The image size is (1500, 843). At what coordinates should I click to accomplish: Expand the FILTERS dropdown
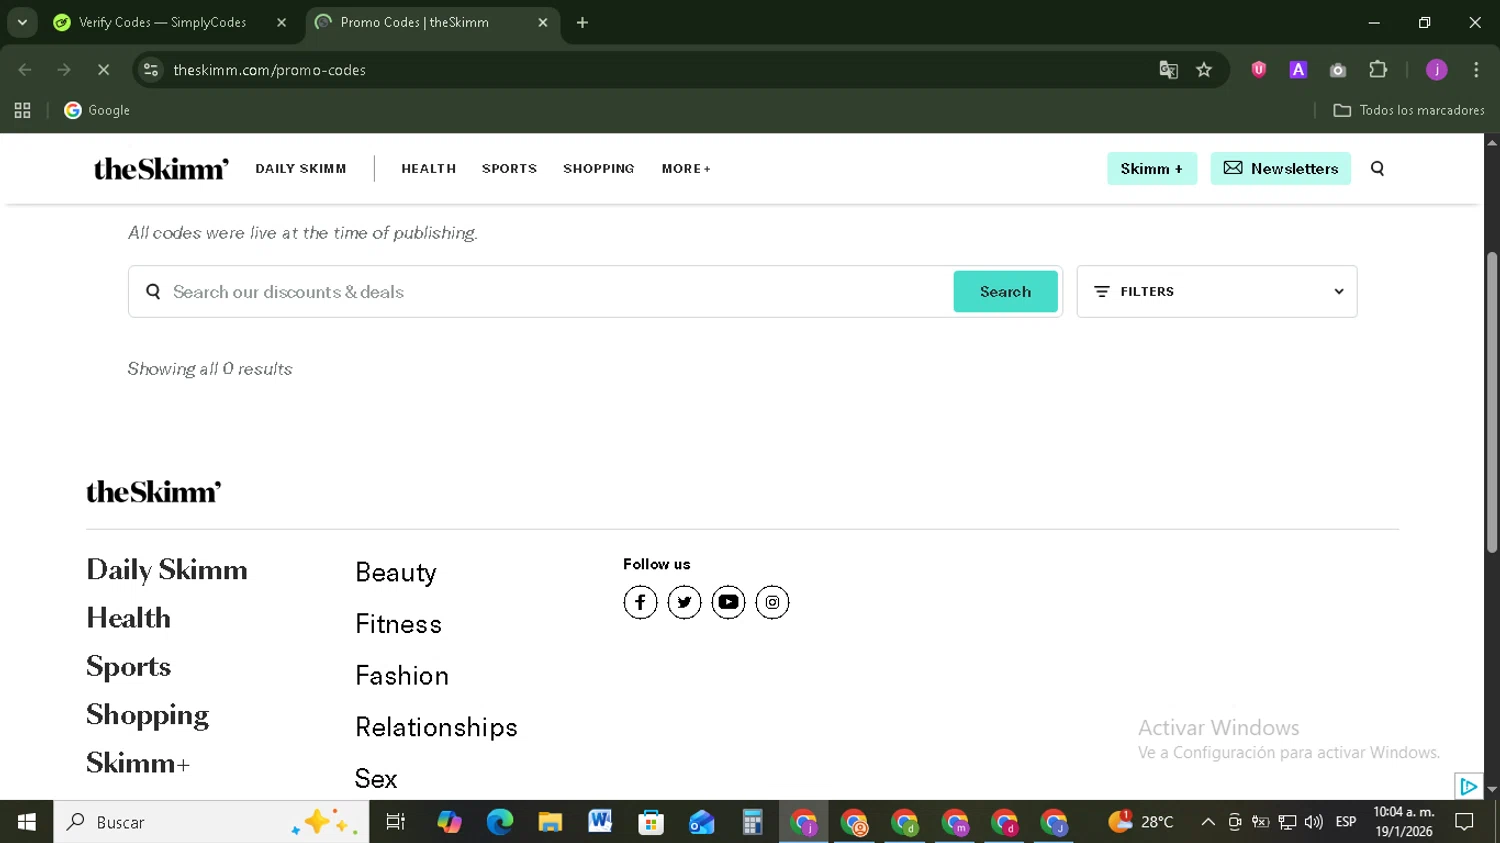click(1217, 292)
